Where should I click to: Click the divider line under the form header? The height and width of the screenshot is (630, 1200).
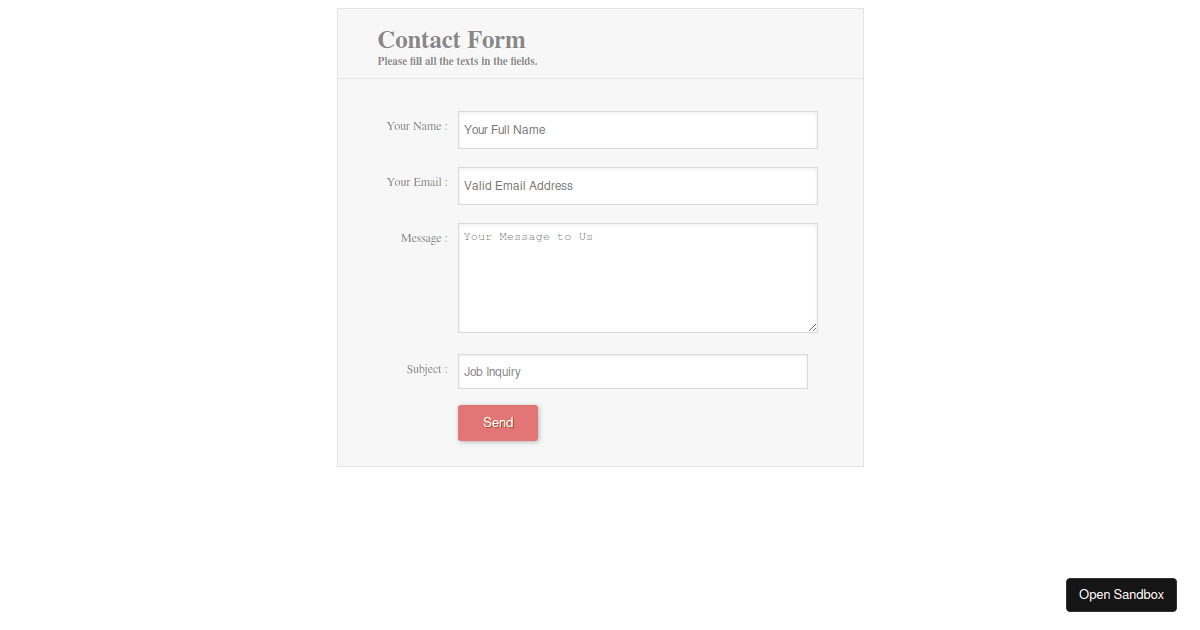pyautogui.click(x=600, y=78)
